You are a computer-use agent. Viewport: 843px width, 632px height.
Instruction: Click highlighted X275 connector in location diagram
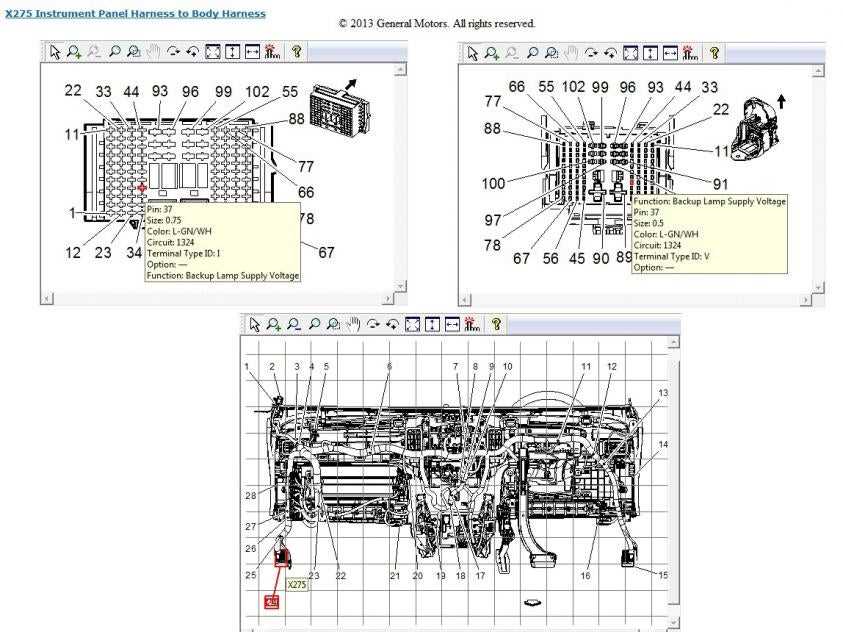(x=282, y=558)
